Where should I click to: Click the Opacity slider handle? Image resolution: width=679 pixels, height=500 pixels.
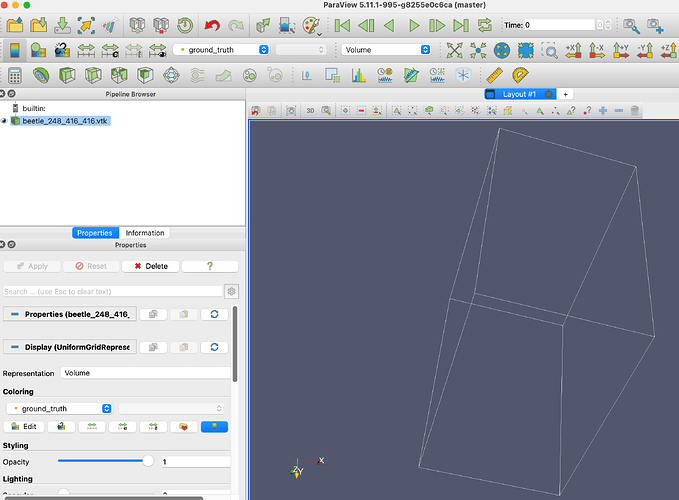[x=148, y=461]
